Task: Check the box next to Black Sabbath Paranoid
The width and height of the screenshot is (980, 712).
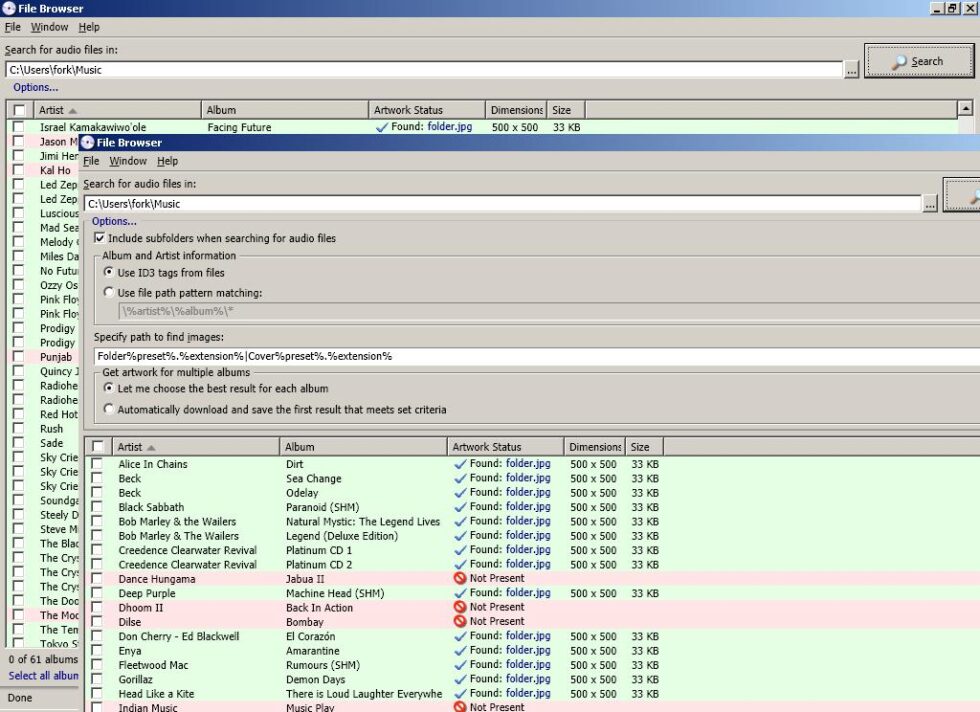Action: tap(96, 506)
